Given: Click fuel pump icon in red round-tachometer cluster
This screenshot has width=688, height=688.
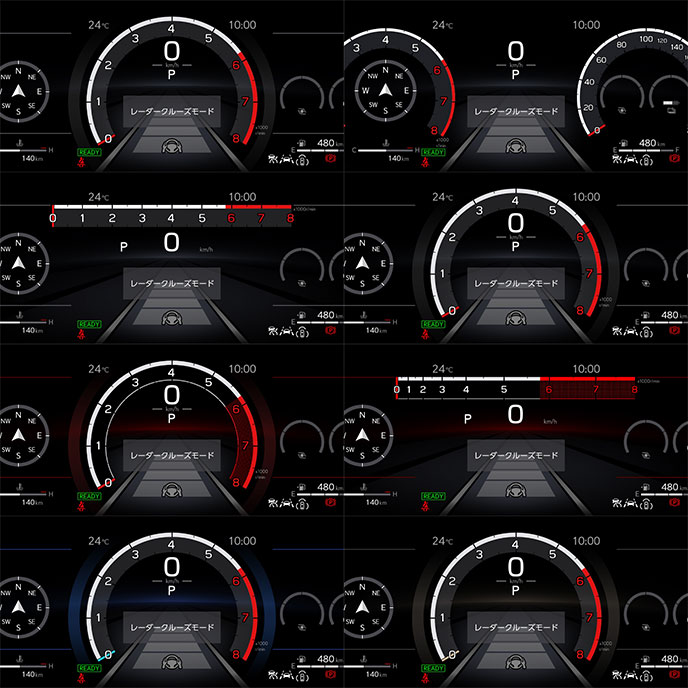Looking at the screenshot, I should coord(301,487).
